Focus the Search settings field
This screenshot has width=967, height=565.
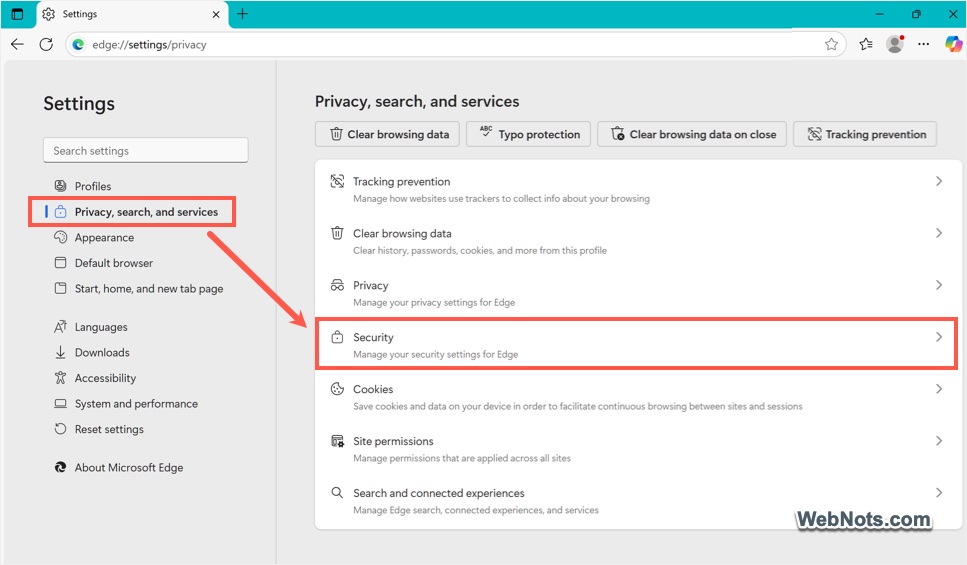pos(146,151)
